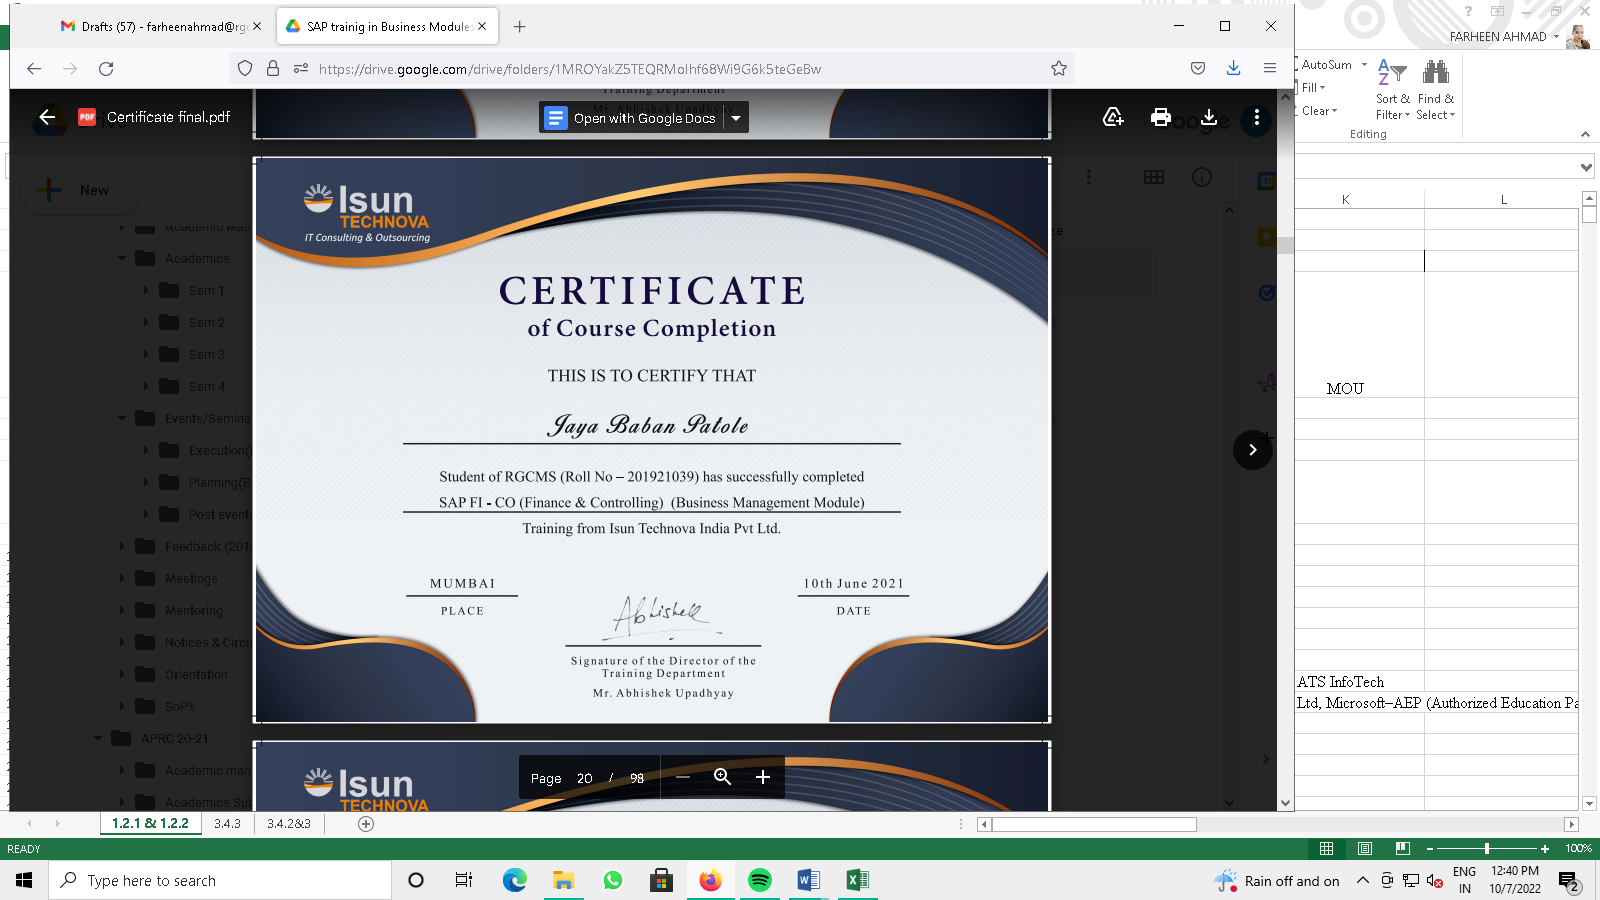Reset zoom with magnifier icon
Image resolution: width=1600 pixels, height=900 pixels.
722,777
